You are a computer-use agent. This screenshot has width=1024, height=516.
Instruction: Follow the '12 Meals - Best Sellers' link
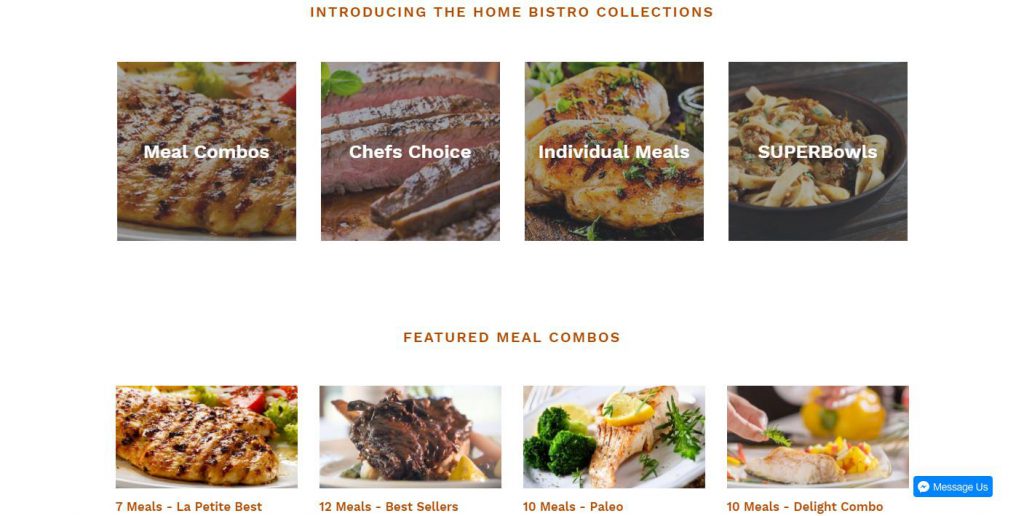point(389,507)
